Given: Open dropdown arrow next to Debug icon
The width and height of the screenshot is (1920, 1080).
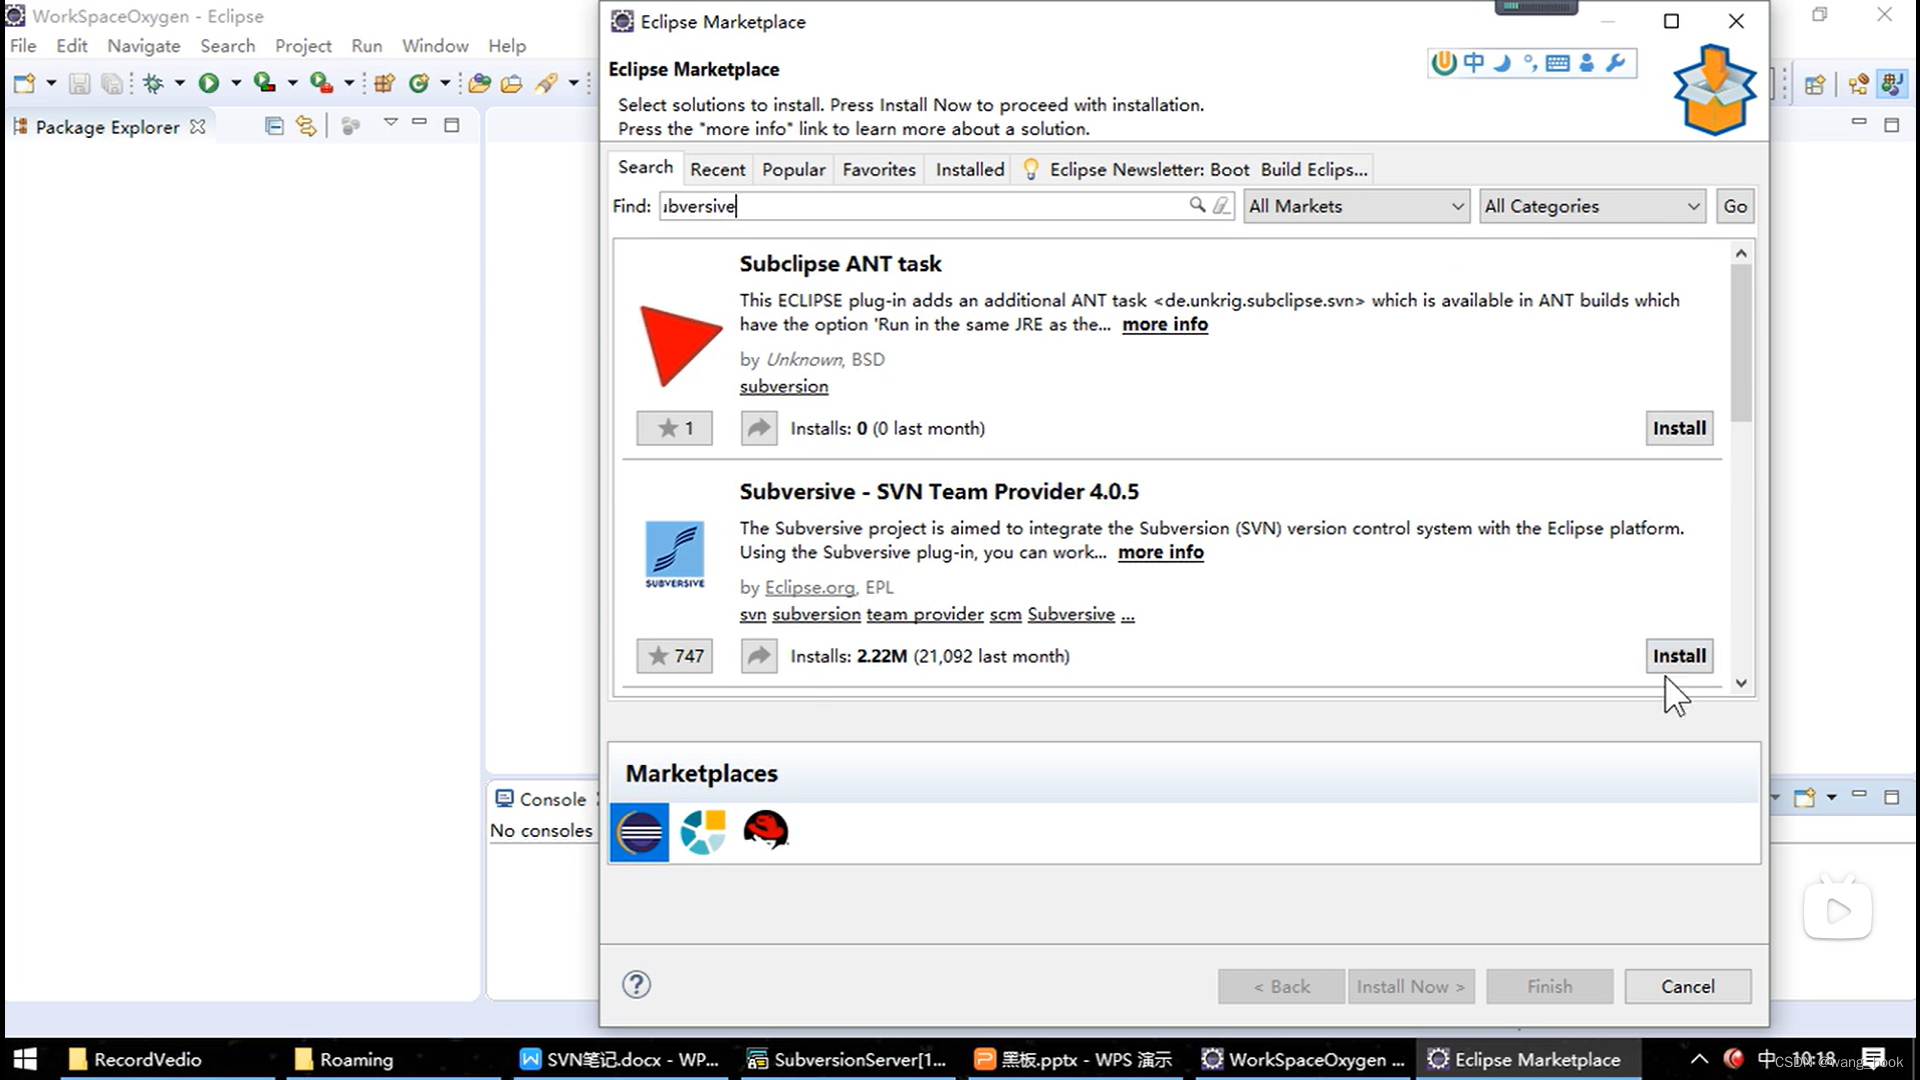Looking at the screenshot, I should pyautogui.click(x=180, y=84).
